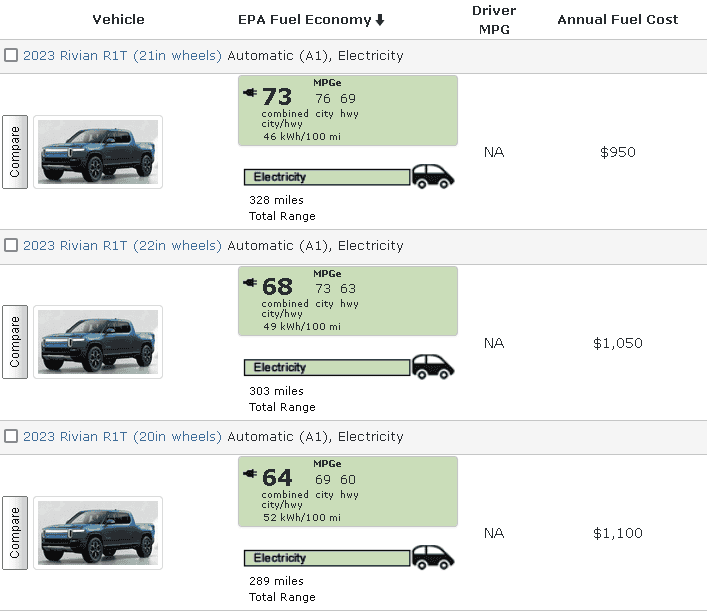This screenshot has height=614, width=725.
Task: View the 22in wheels Rivian R1T photo
Action: pyautogui.click(x=98, y=342)
